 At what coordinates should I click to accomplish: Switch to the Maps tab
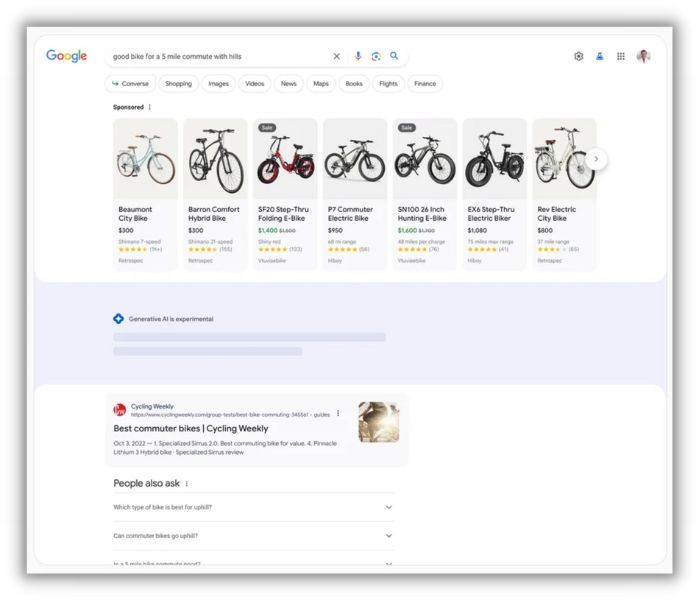pos(321,84)
